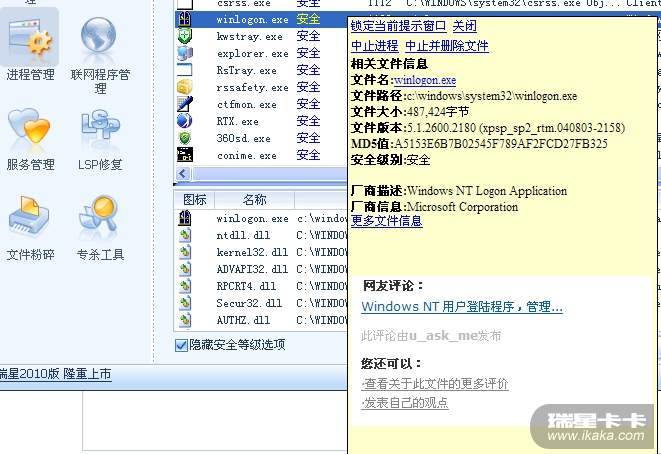Select the explorer.exe process name

(253, 54)
